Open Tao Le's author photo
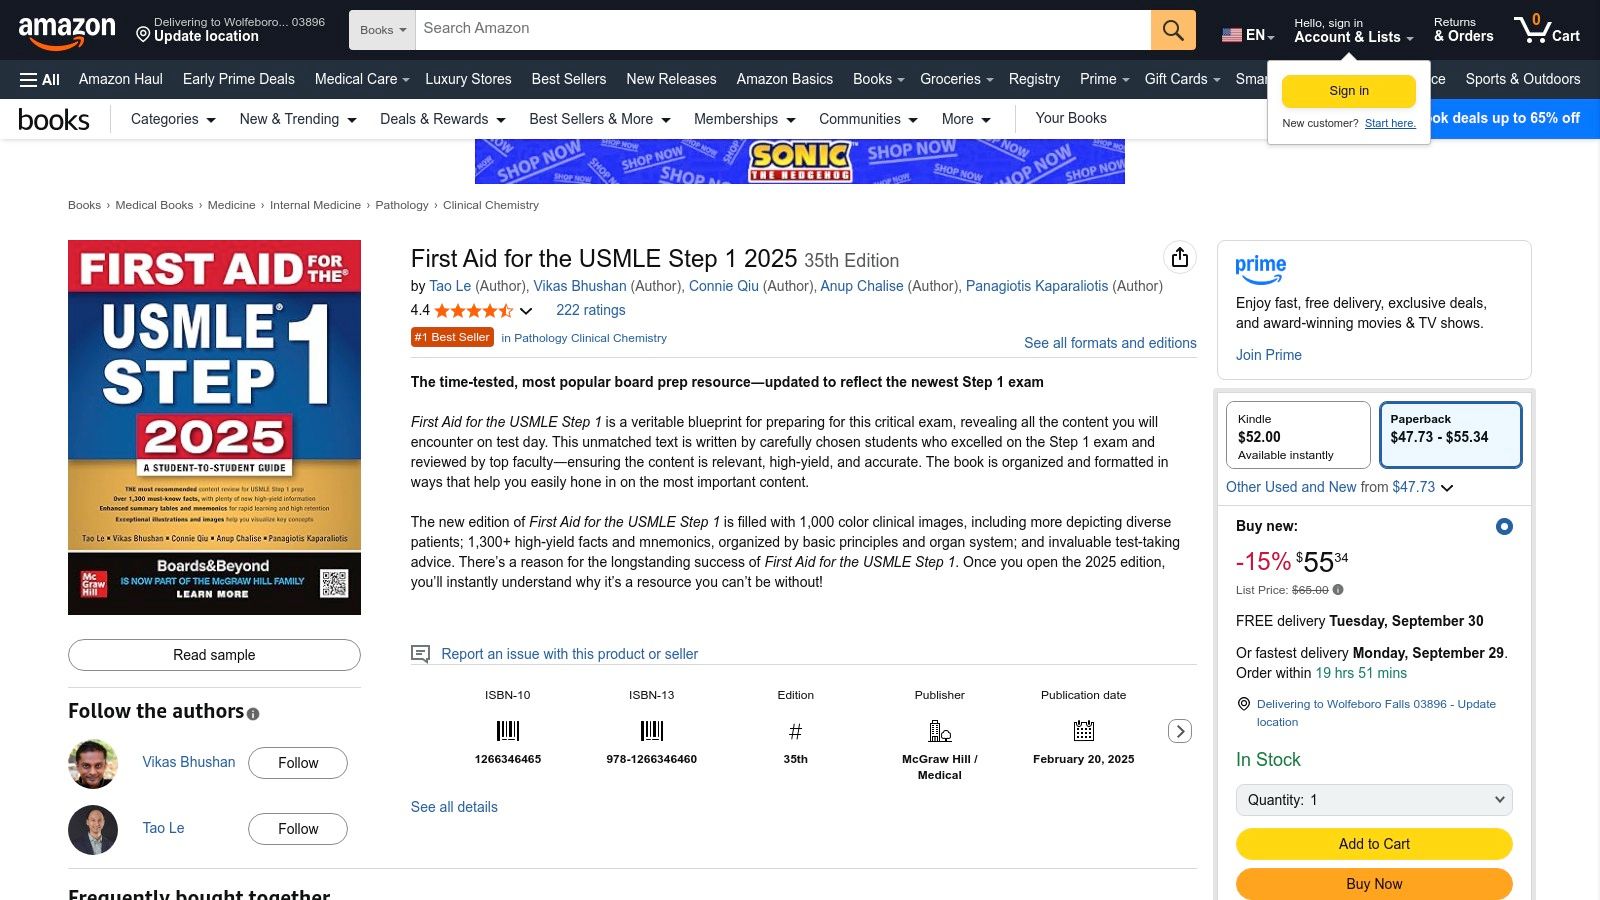The height and width of the screenshot is (900, 1600). [x=93, y=830]
